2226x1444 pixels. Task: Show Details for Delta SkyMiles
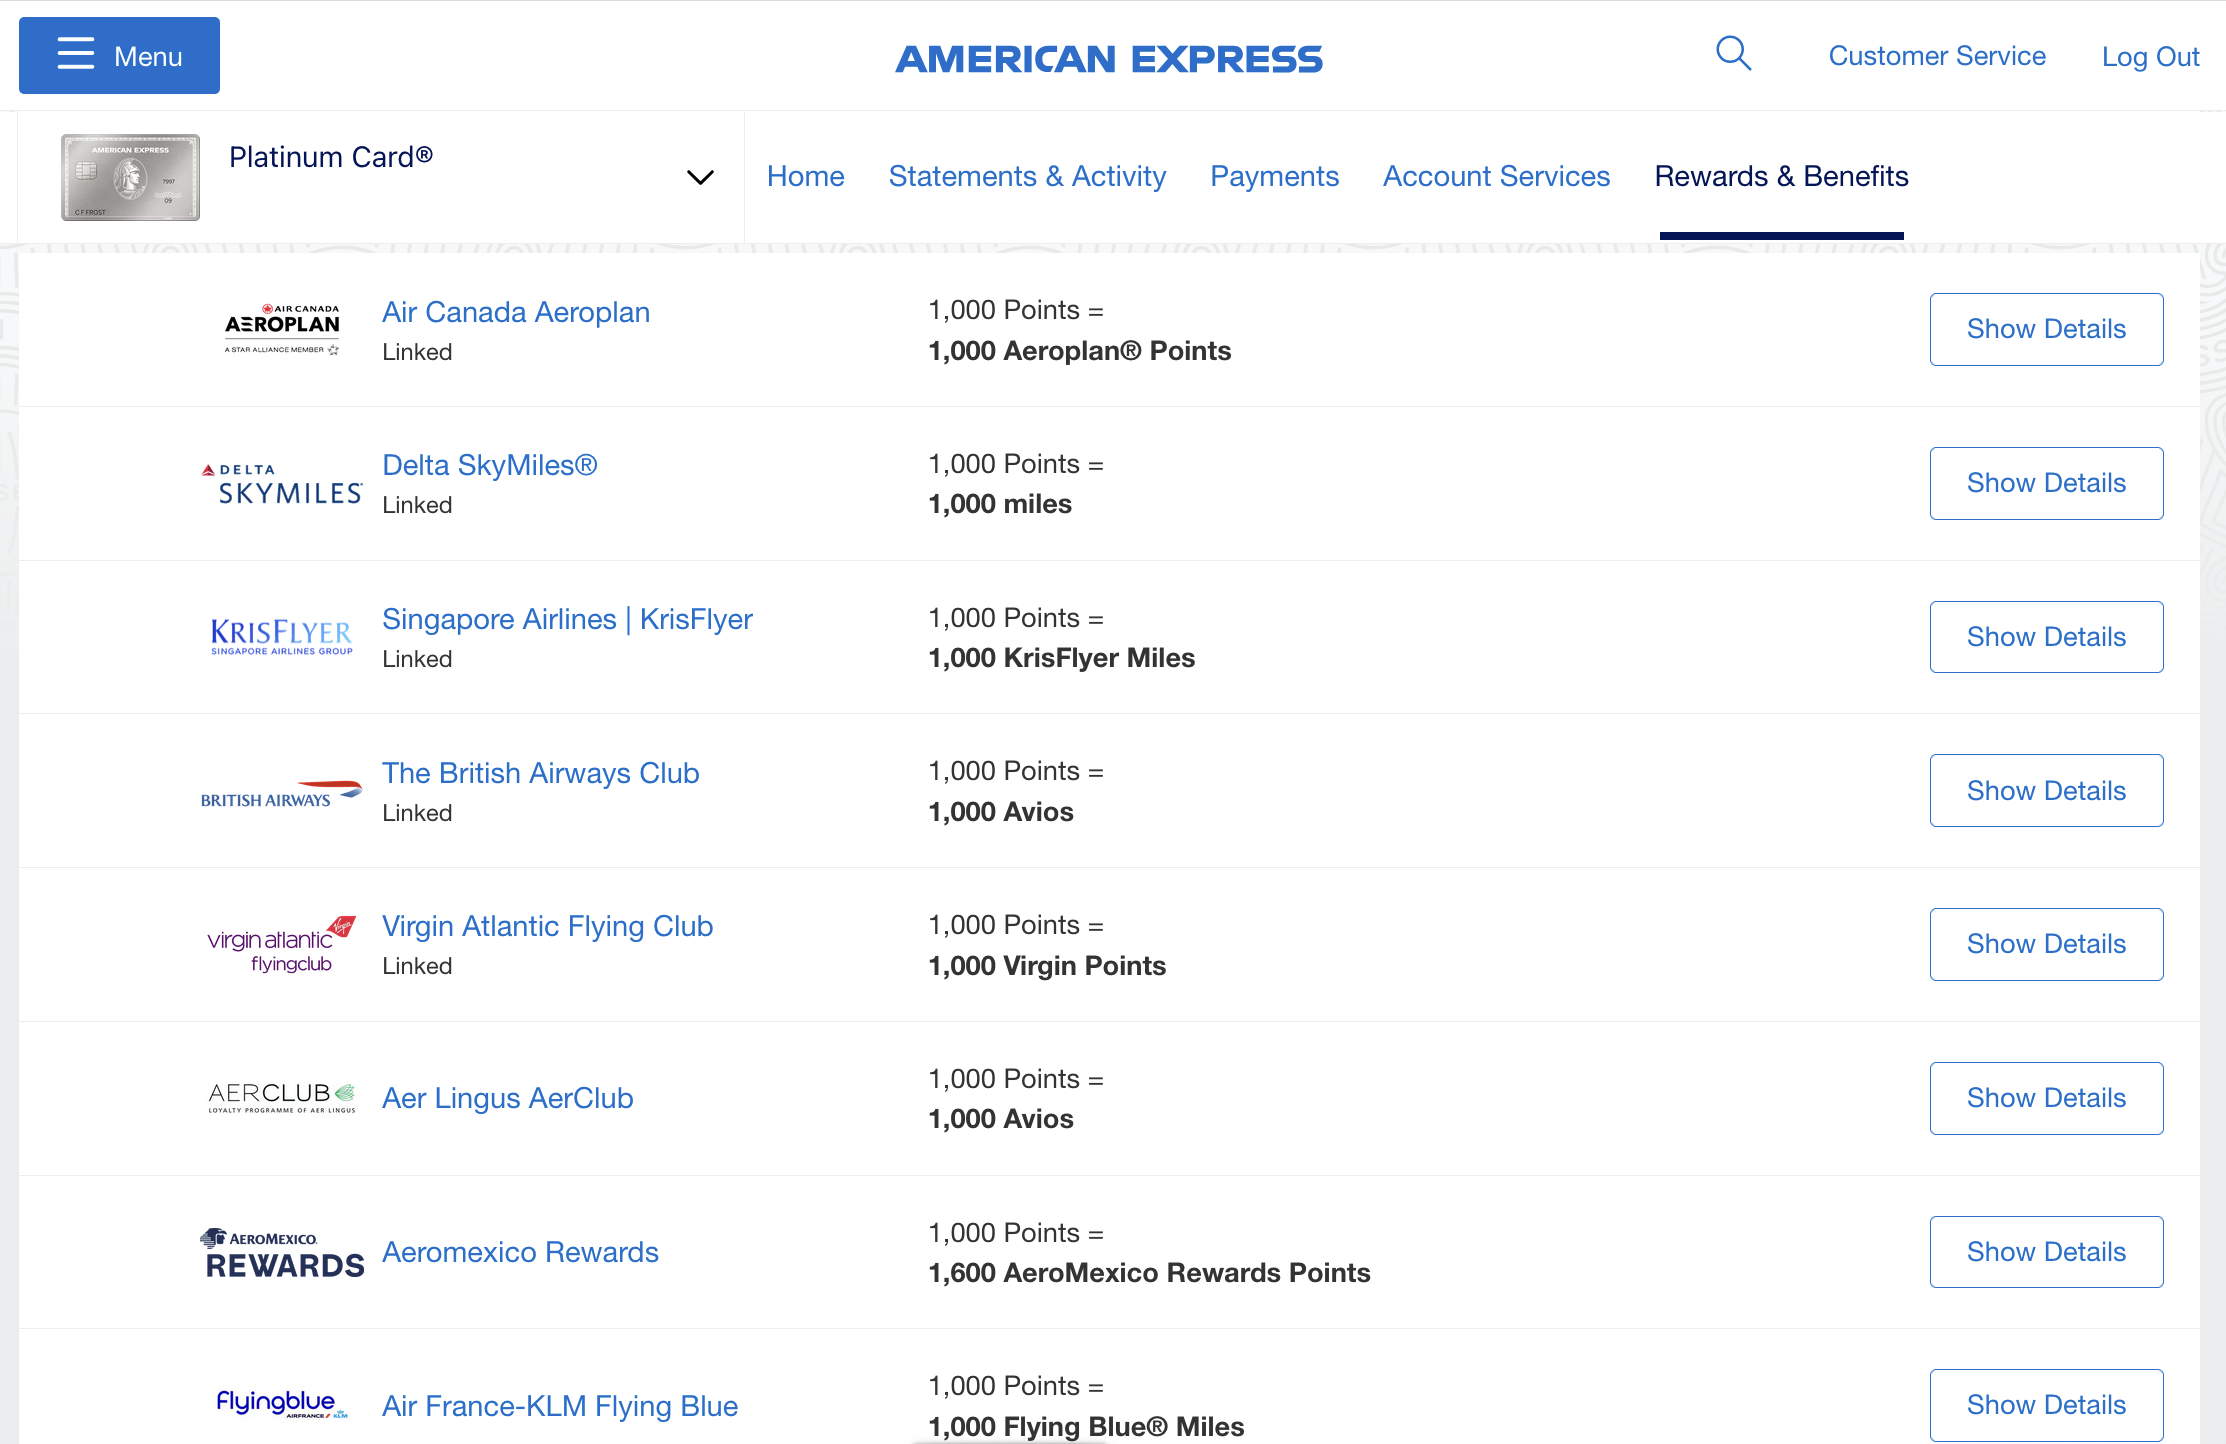click(x=2046, y=483)
